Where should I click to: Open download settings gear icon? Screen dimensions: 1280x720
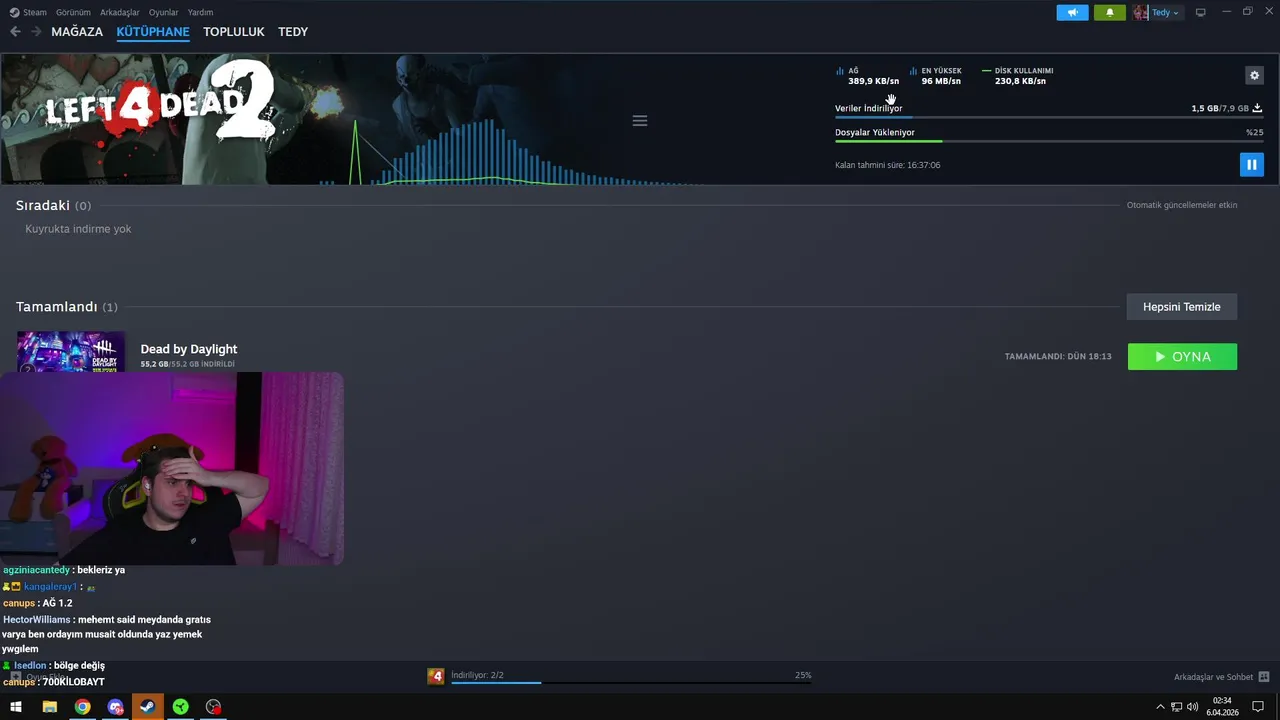click(x=1255, y=75)
